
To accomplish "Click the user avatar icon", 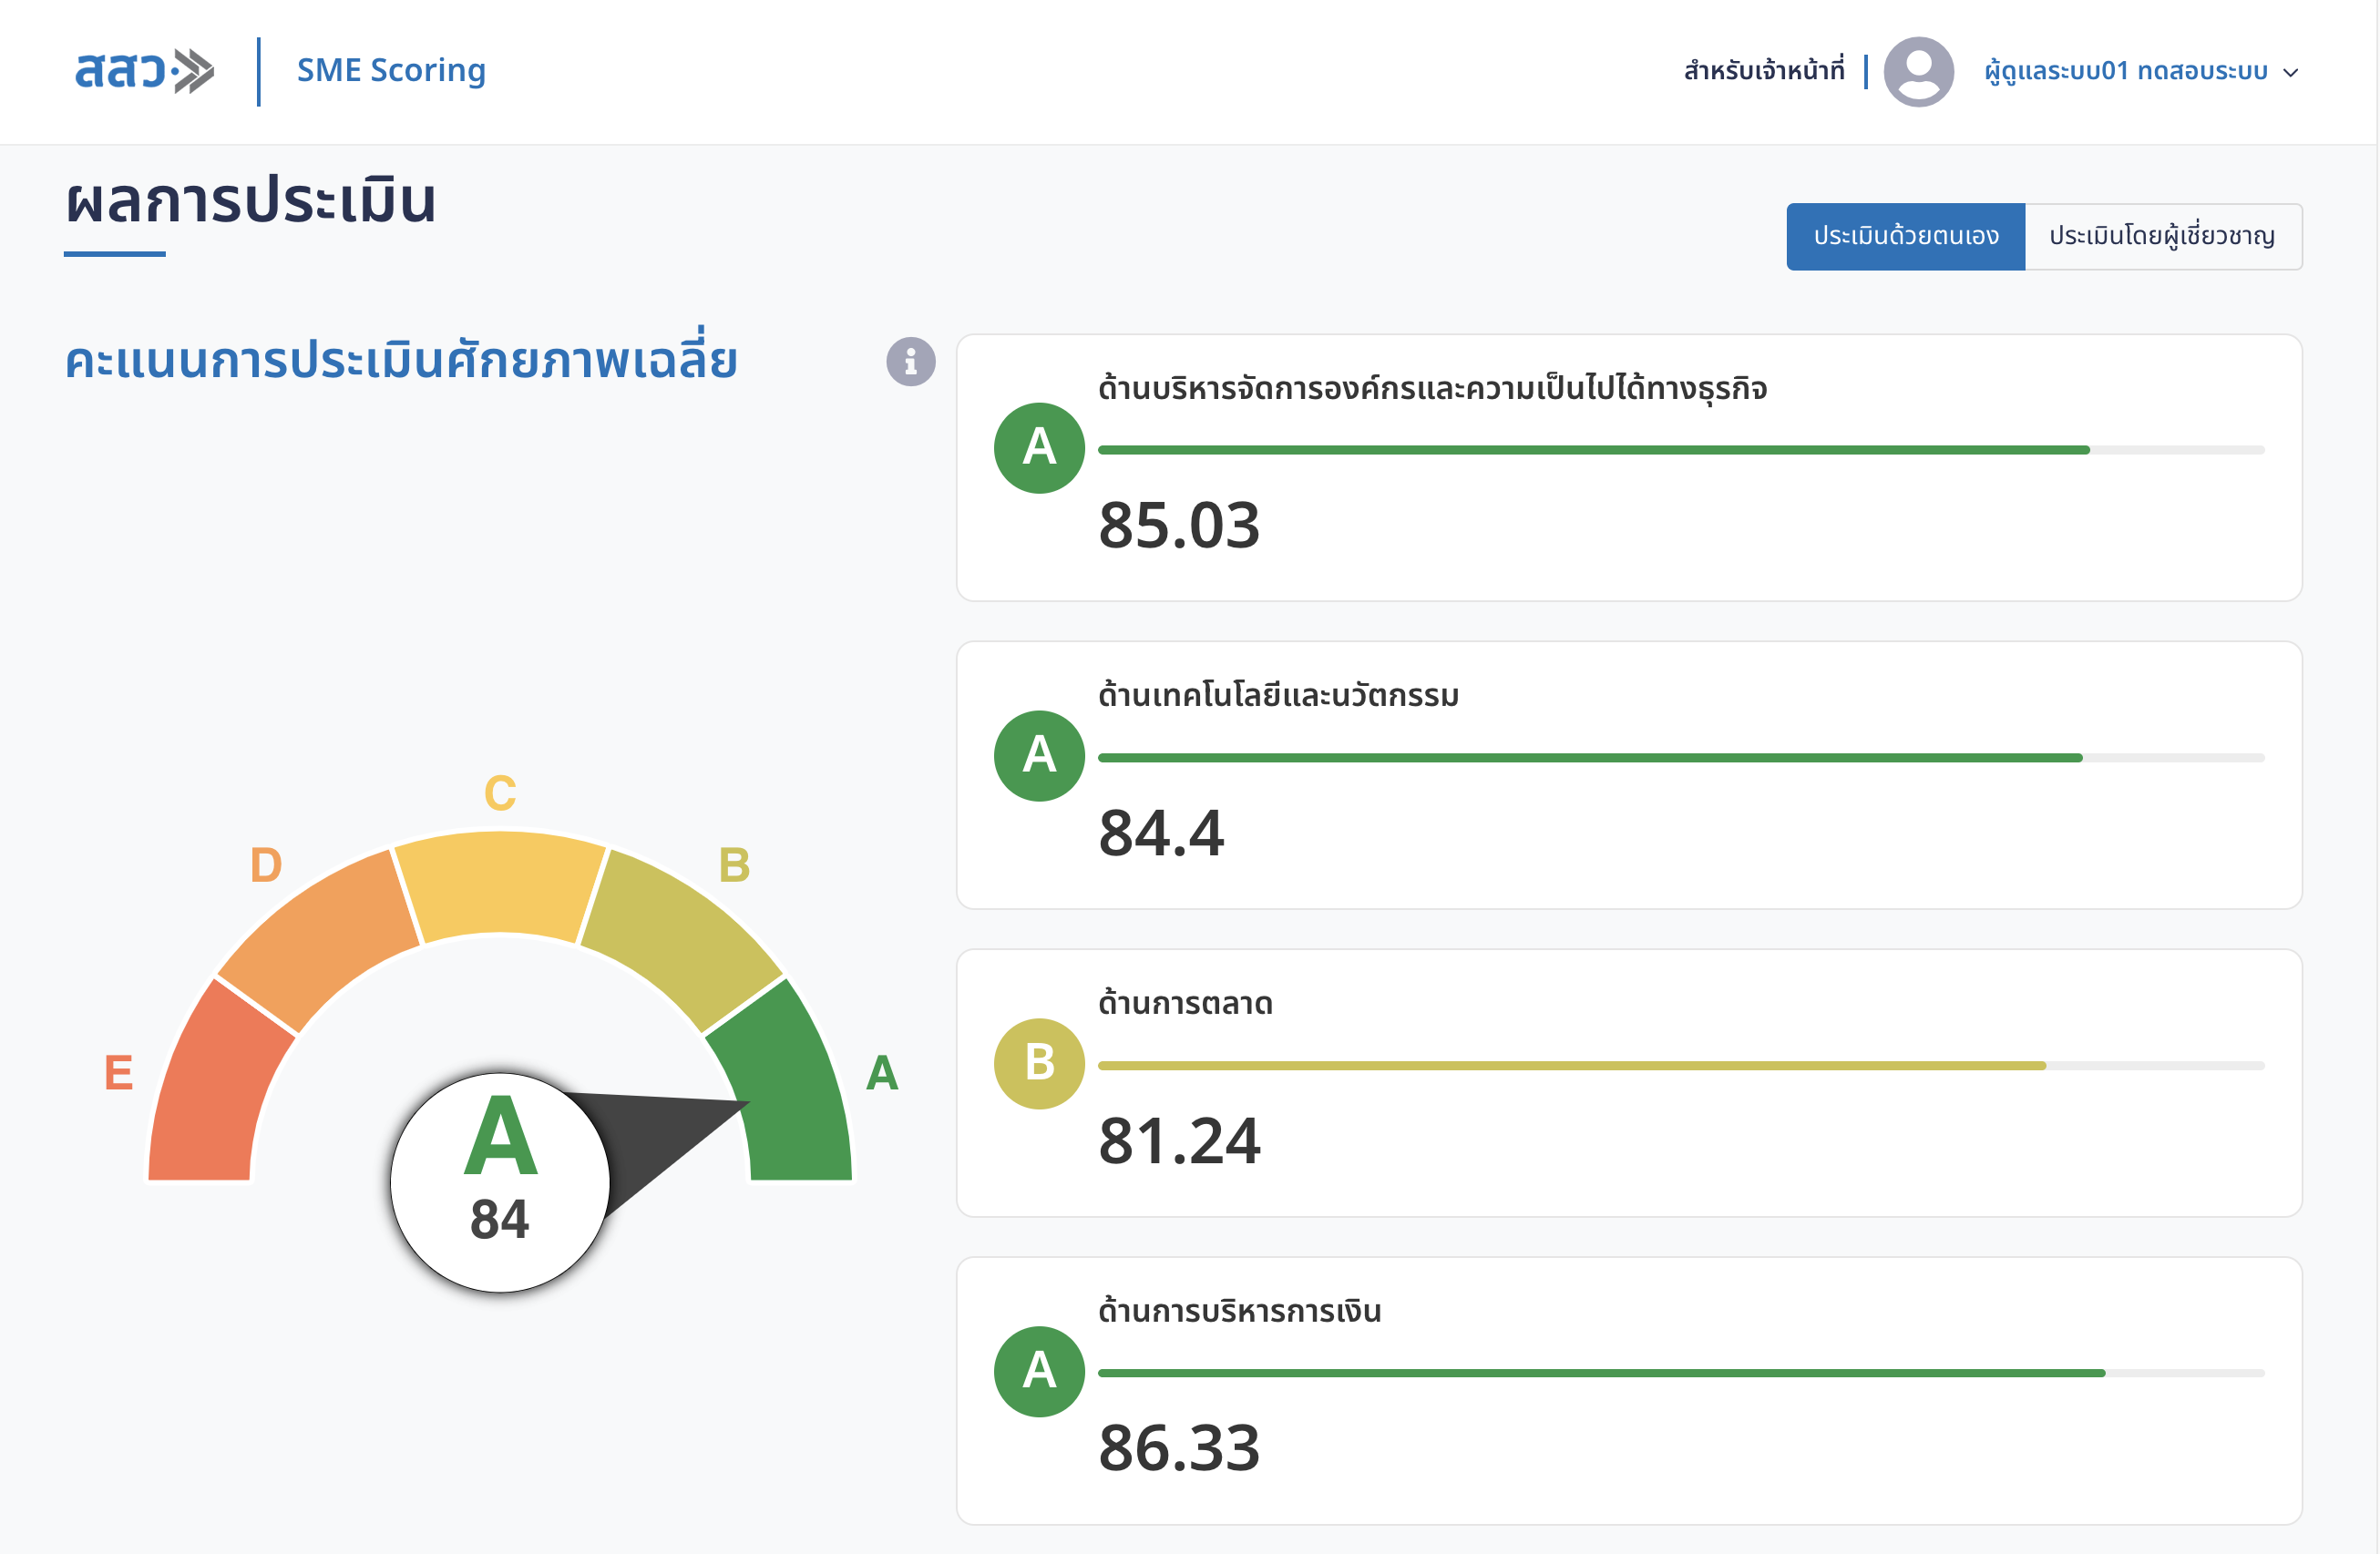I will pos(1917,71).
